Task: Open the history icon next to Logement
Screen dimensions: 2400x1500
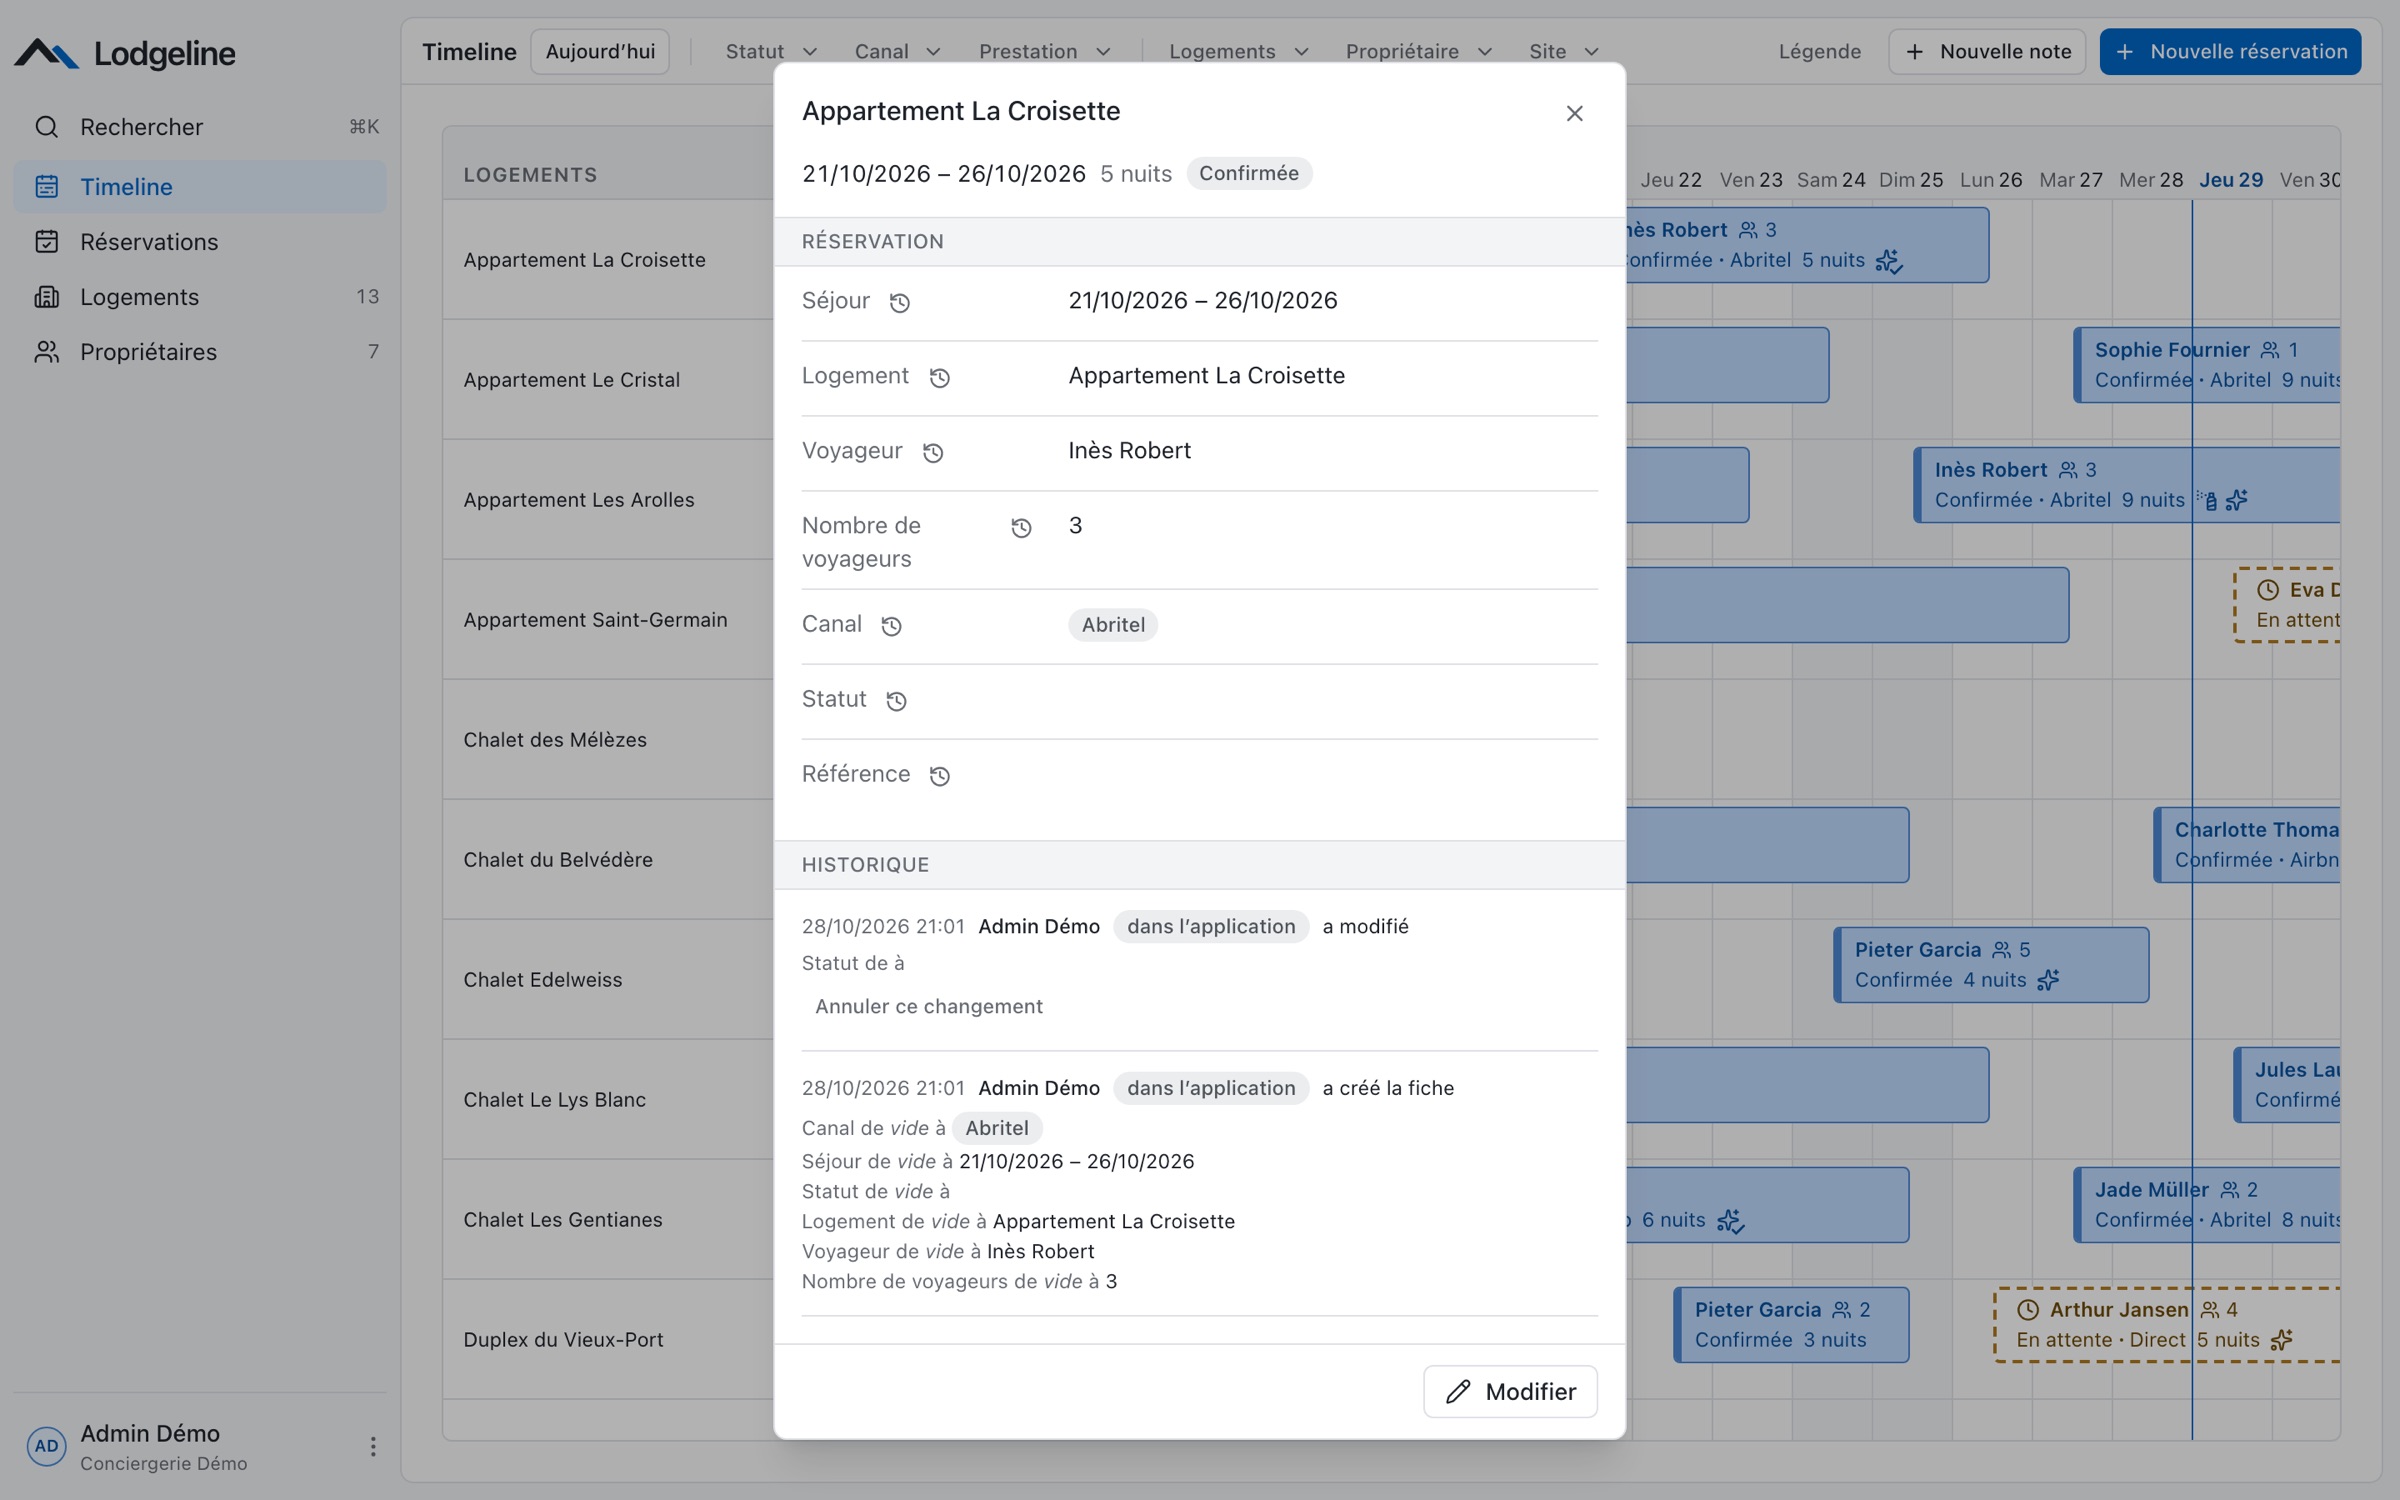Action: click(939, 377)
